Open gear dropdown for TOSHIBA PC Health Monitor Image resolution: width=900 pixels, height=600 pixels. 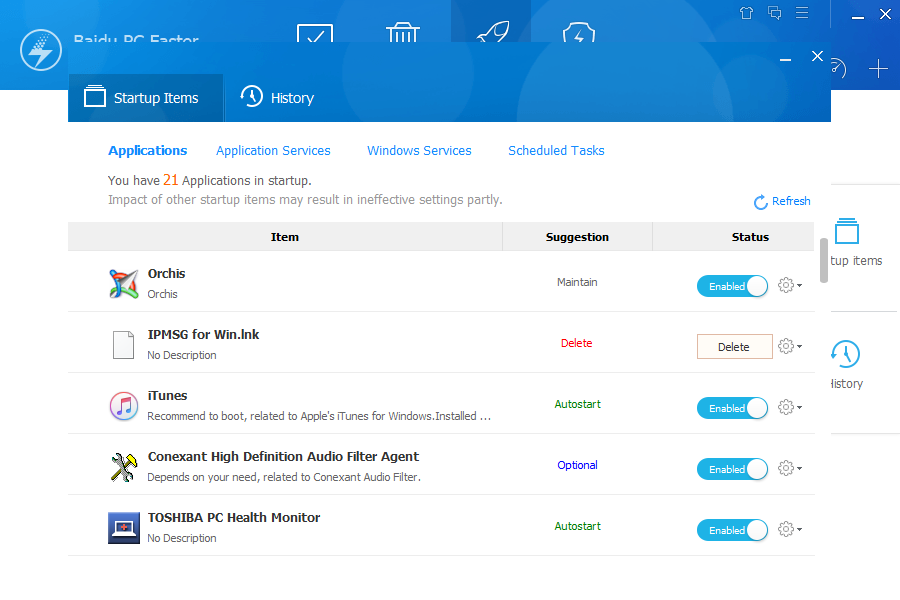tap(790, 529)
